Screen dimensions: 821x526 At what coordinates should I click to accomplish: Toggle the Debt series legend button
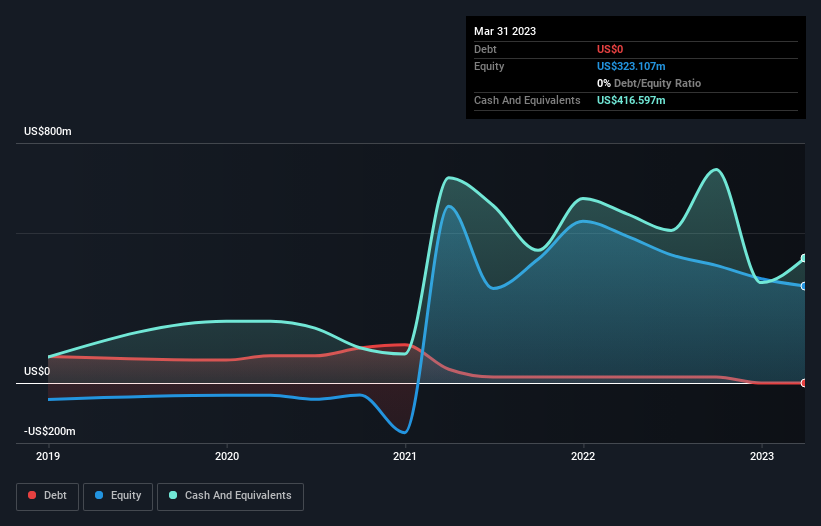pos(48,496)
